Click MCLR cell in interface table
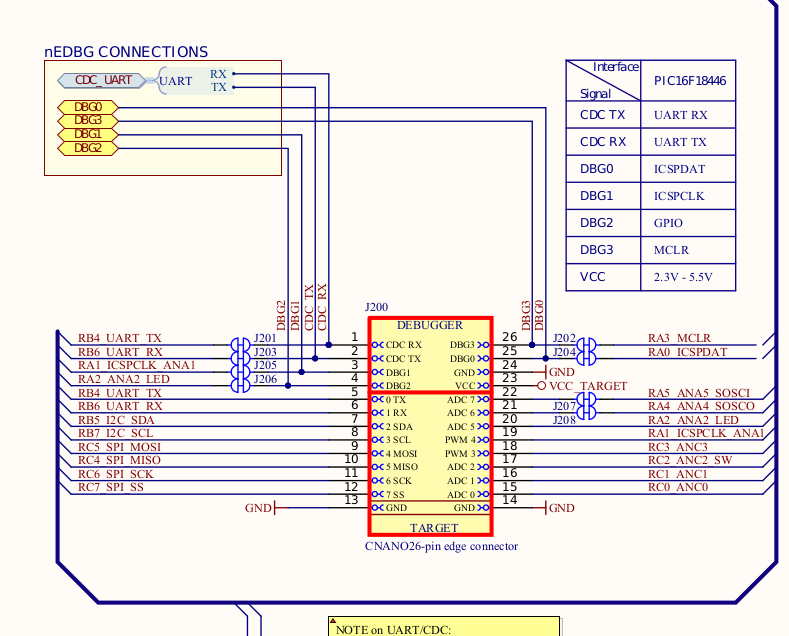This screenshot has width=789, height=636. [688, 250]
